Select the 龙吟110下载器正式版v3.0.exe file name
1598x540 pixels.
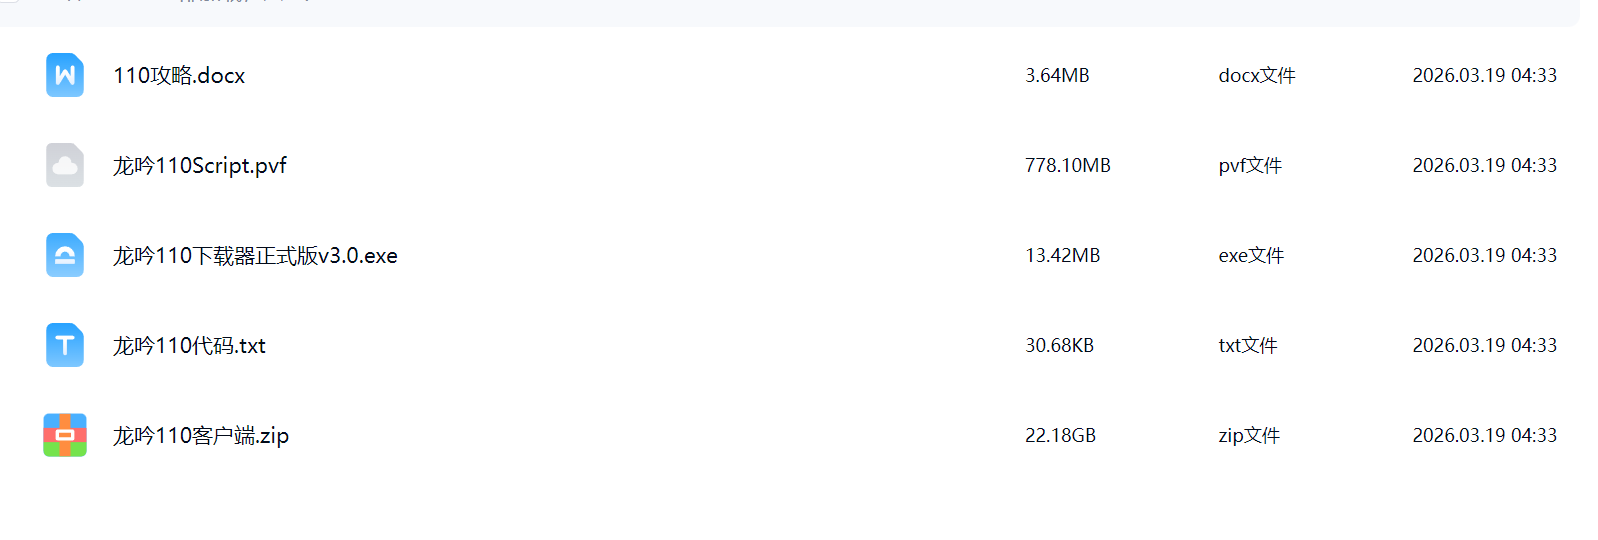(255, 256)
